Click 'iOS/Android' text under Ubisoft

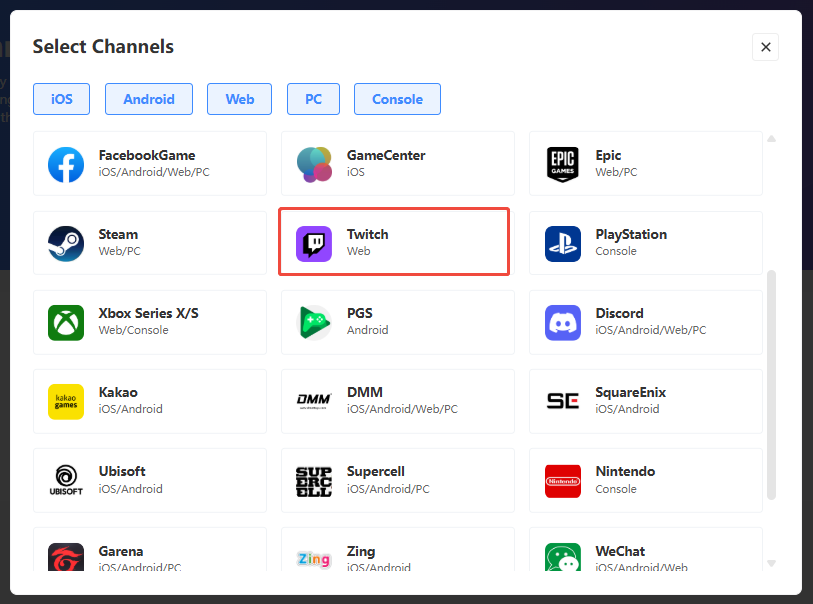point(130,489)
